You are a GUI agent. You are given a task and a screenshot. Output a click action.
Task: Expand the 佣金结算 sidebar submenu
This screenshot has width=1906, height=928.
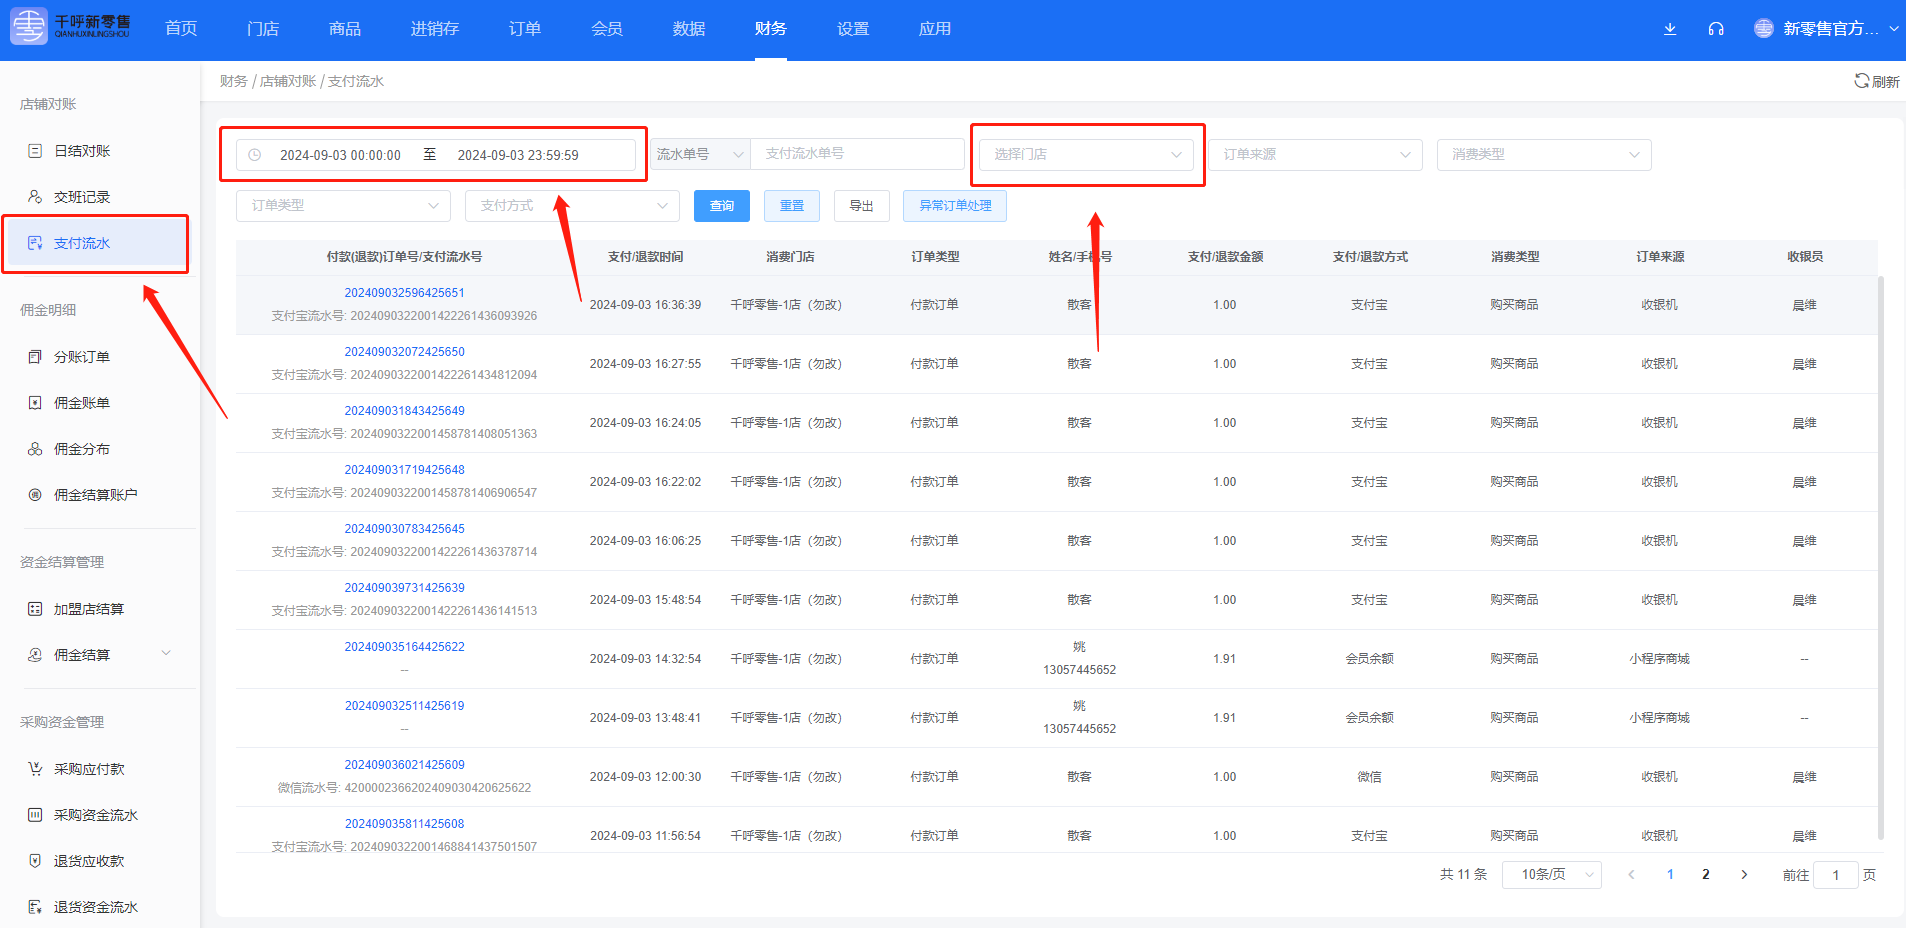[166, 654]
